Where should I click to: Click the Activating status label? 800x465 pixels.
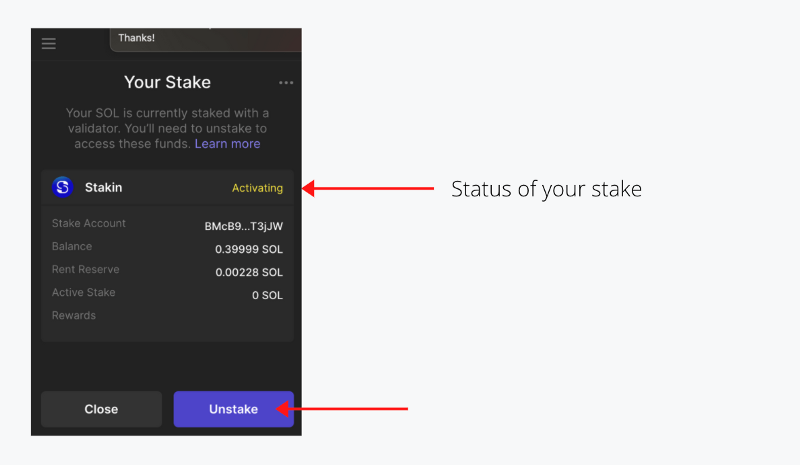pos(257,188)
